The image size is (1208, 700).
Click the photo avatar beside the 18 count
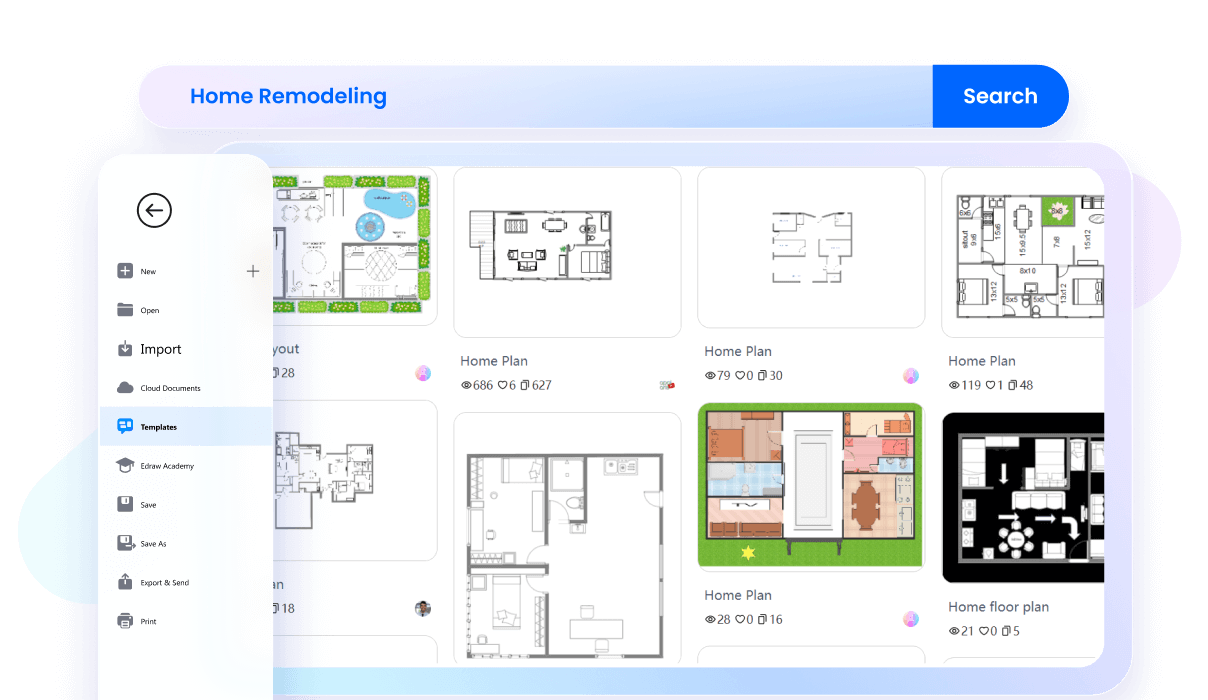423,608
